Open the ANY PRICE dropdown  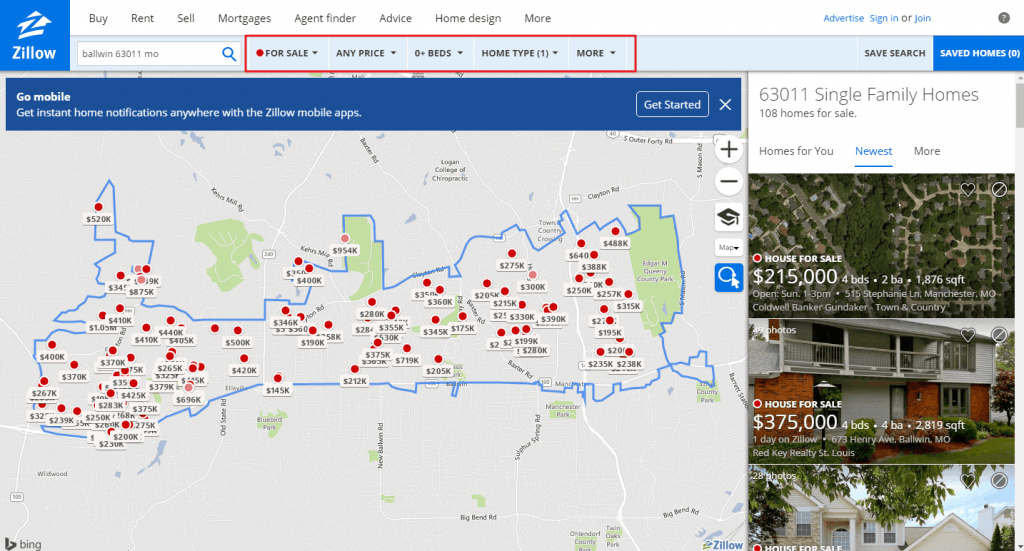point(366,53)
